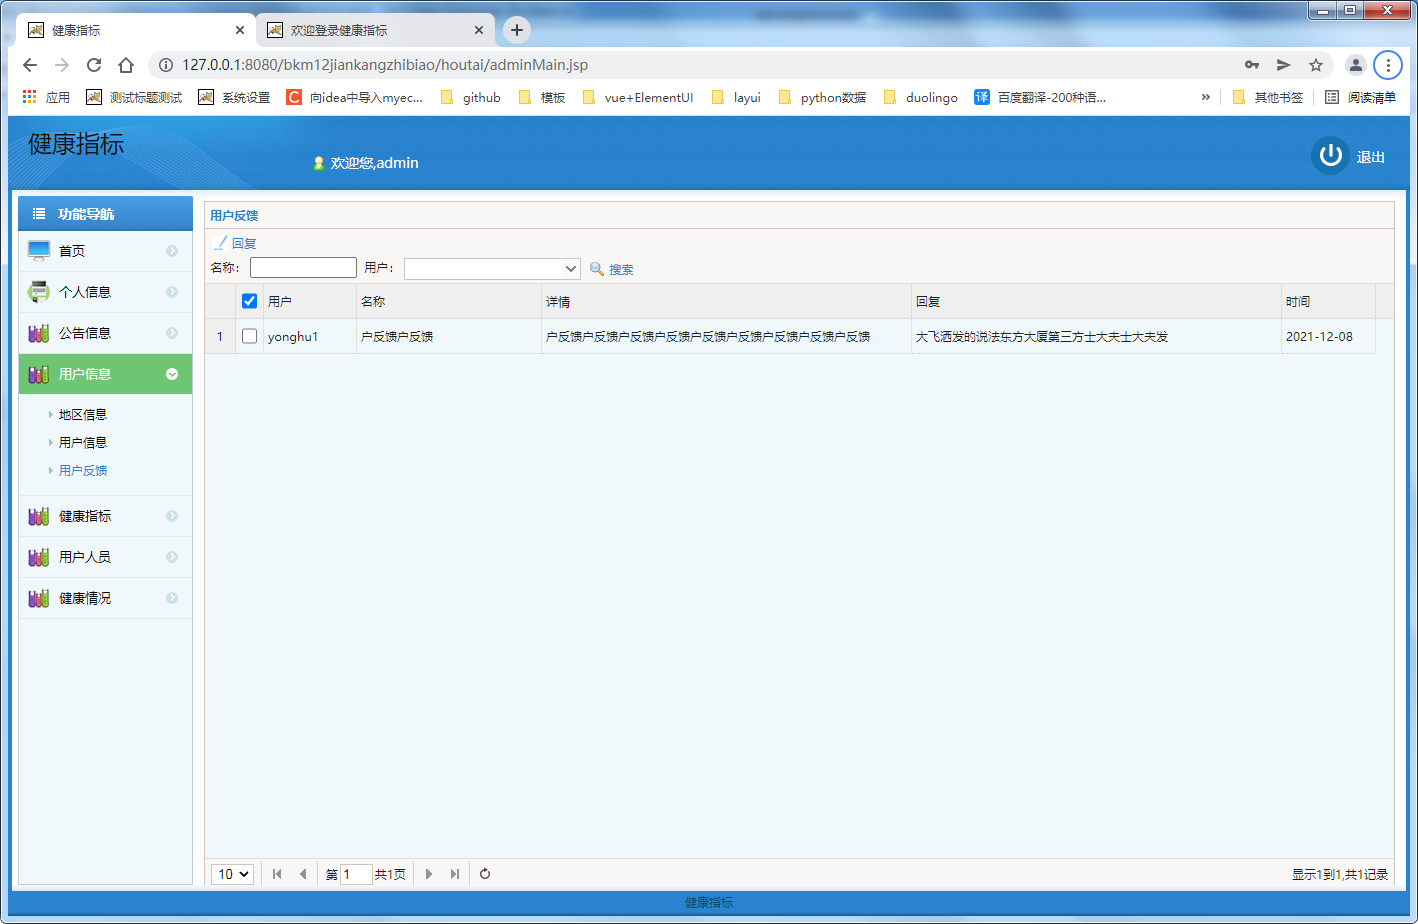
Task: Open the 百度翻译 bookmark
Action: 1040,97
